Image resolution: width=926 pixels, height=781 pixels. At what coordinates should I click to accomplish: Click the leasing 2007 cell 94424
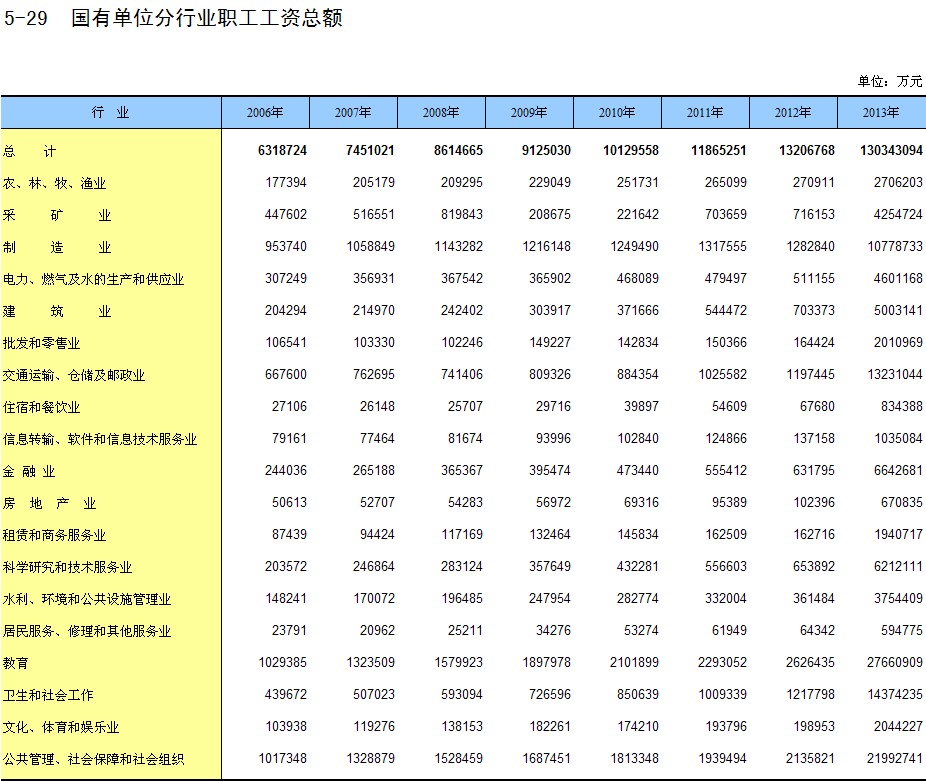(x=377, y=534)
